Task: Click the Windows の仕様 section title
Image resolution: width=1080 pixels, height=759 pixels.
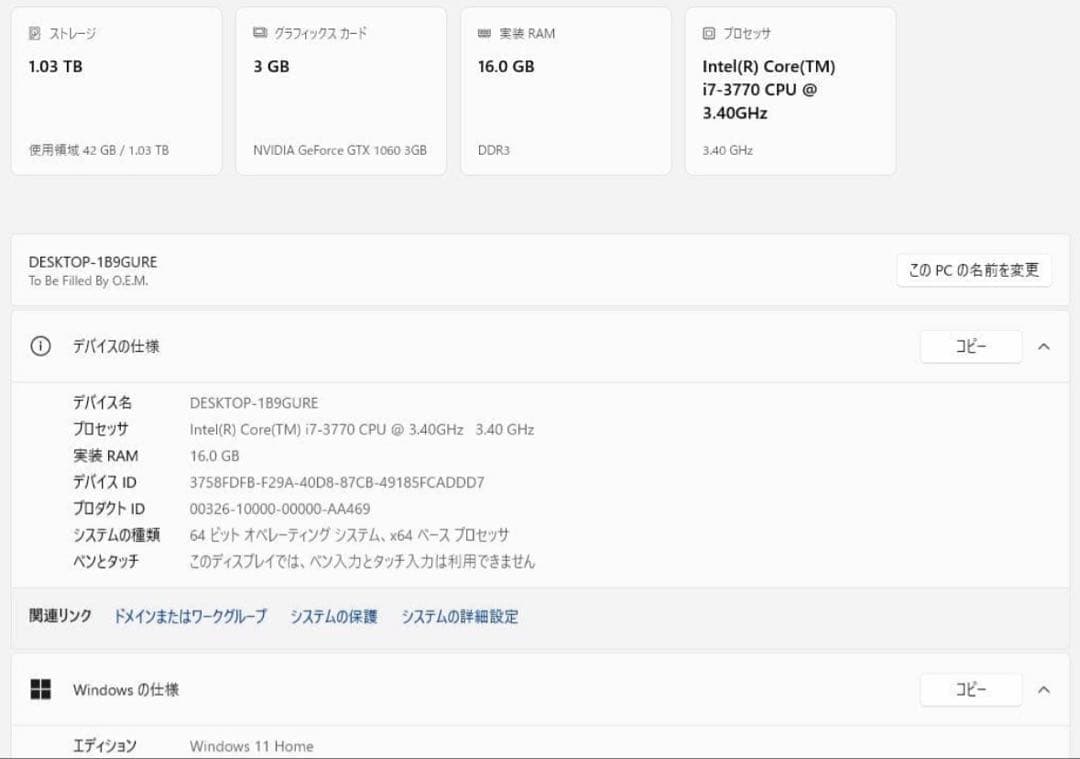Action: click(x=126, y=689)
